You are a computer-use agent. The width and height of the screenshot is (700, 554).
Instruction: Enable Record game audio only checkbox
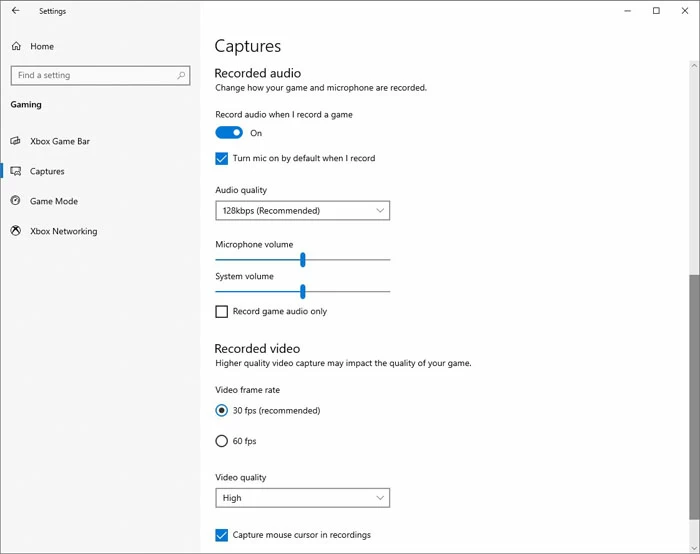222,311
